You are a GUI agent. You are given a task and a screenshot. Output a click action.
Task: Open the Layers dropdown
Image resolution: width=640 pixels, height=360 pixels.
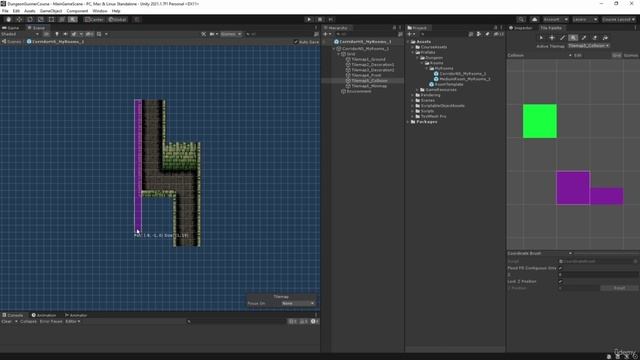click(x=585, y=19)
